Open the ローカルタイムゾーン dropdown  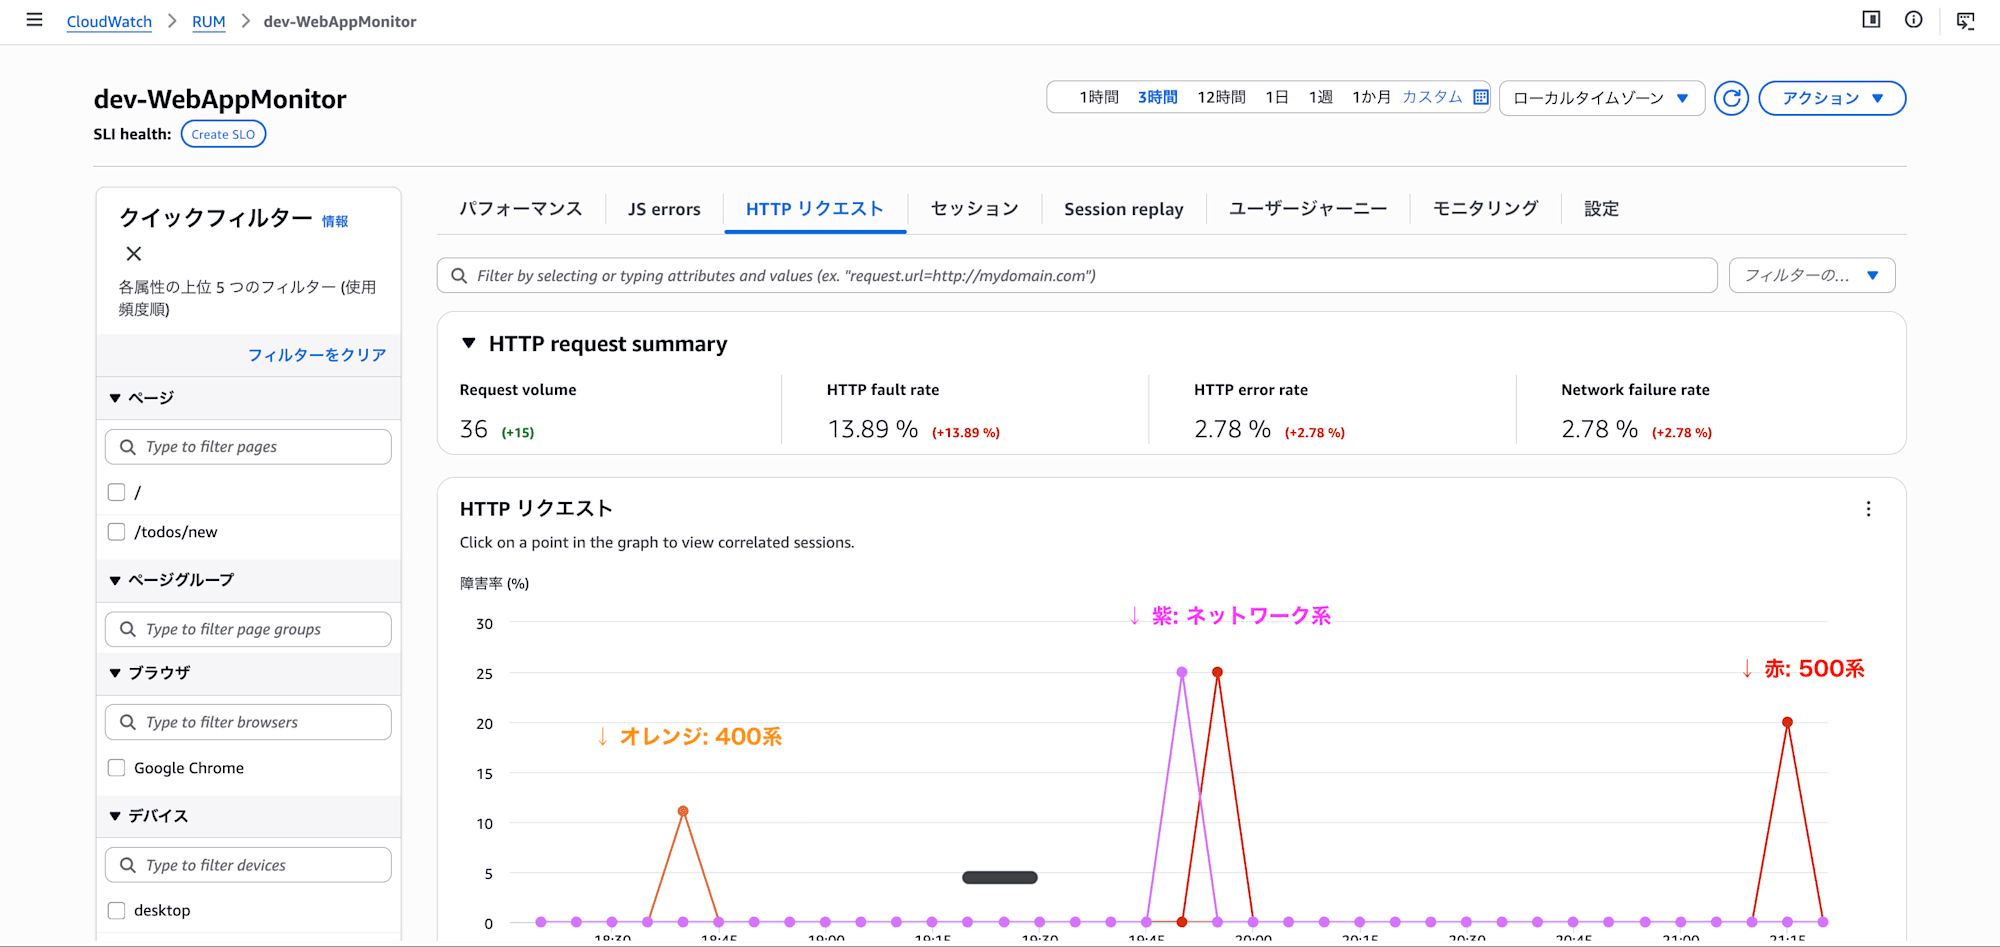(x=1601, y=98)
